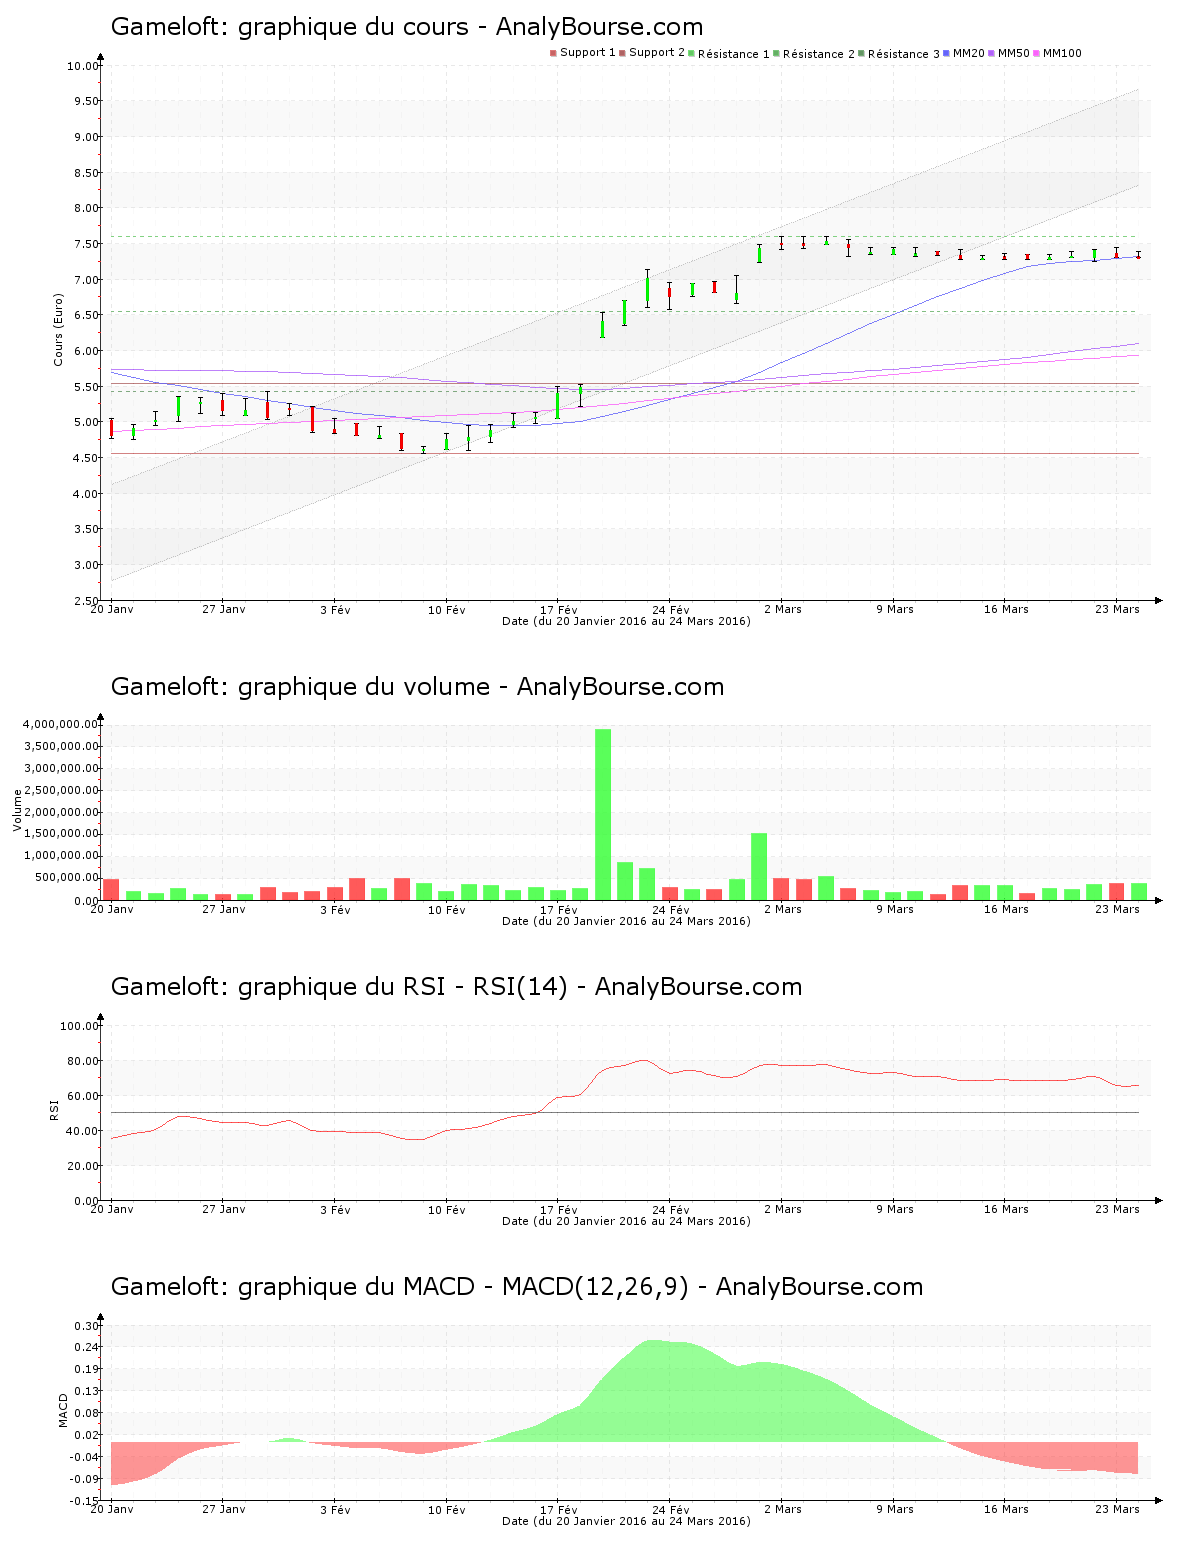Click '9 Mars' date on volume chart

point(895,909)
